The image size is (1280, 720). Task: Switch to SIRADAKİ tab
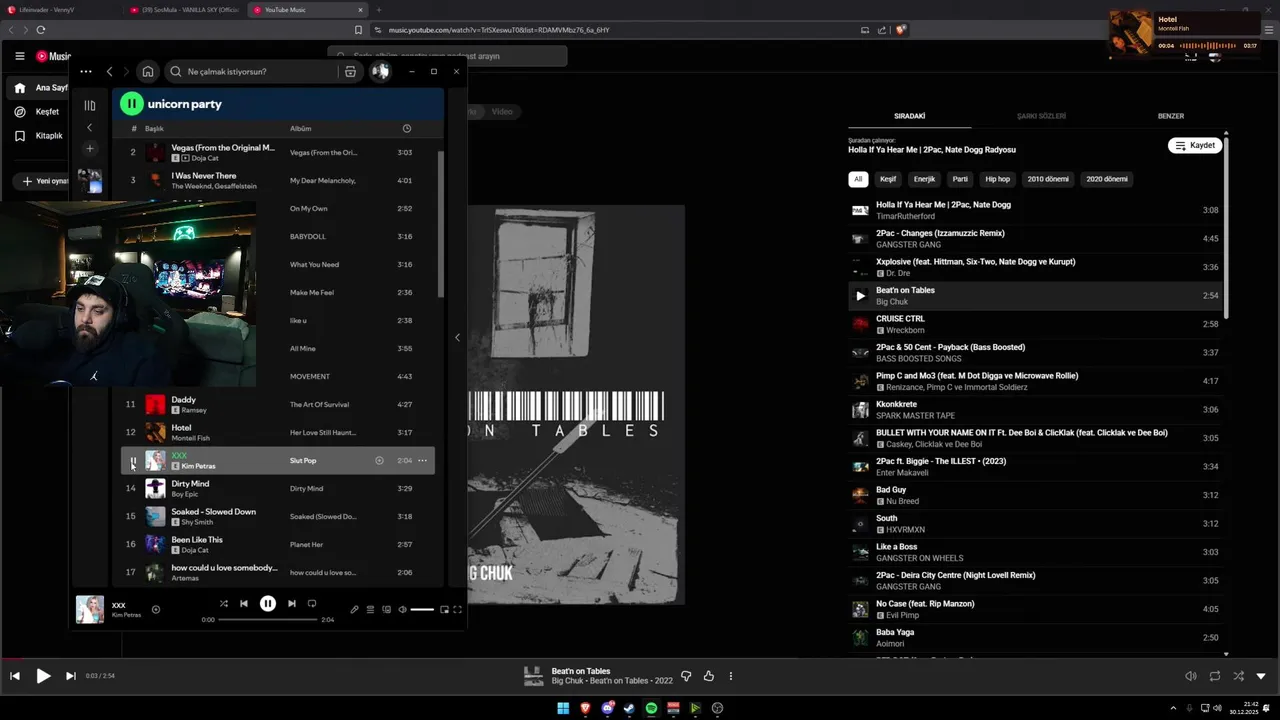point(910,116)
